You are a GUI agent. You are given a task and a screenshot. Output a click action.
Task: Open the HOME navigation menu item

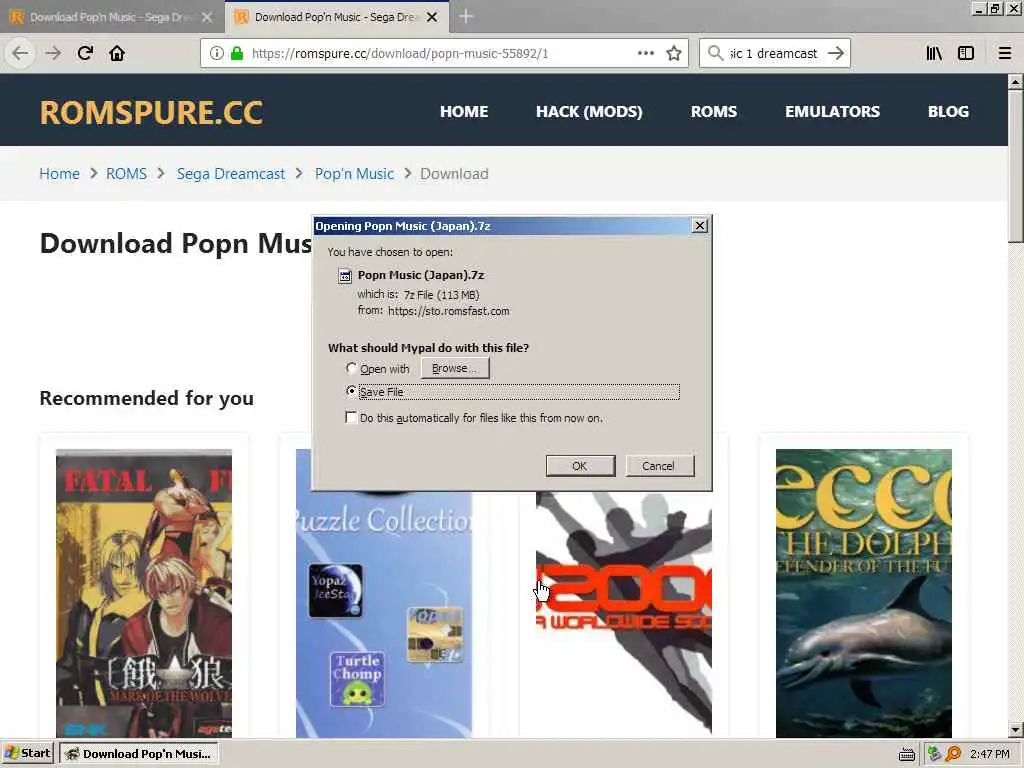pyautogui.click(x=464, y=111)
